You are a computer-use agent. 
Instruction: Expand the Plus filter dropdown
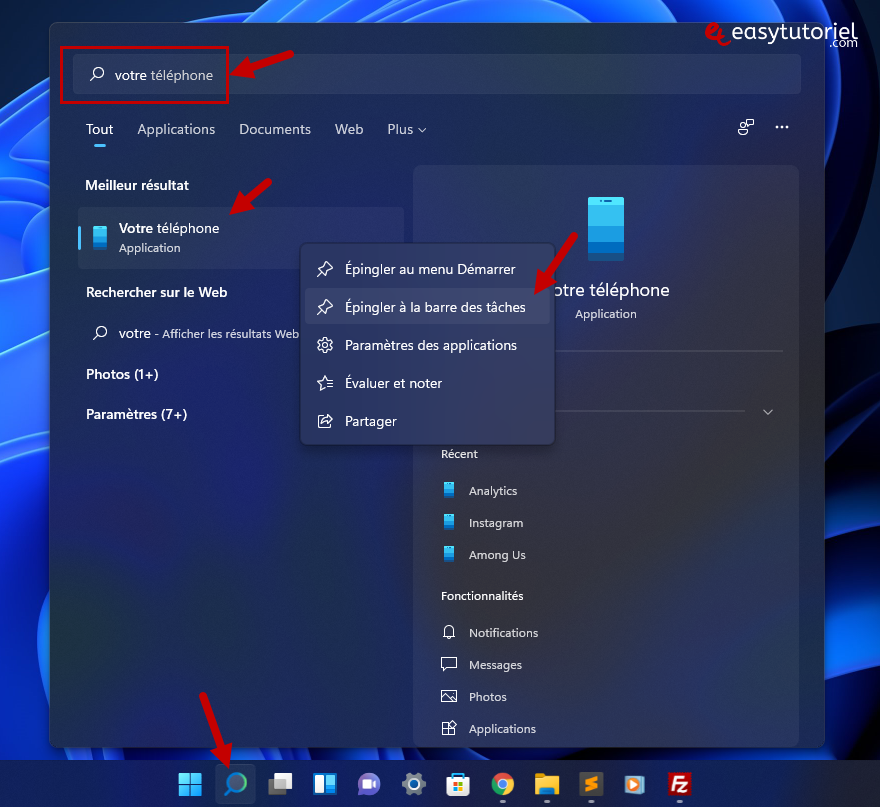point(407,130)
